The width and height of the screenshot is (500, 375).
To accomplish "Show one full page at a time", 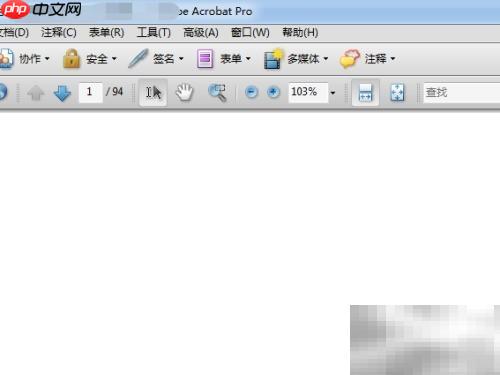I will click(x=397, y=92).
